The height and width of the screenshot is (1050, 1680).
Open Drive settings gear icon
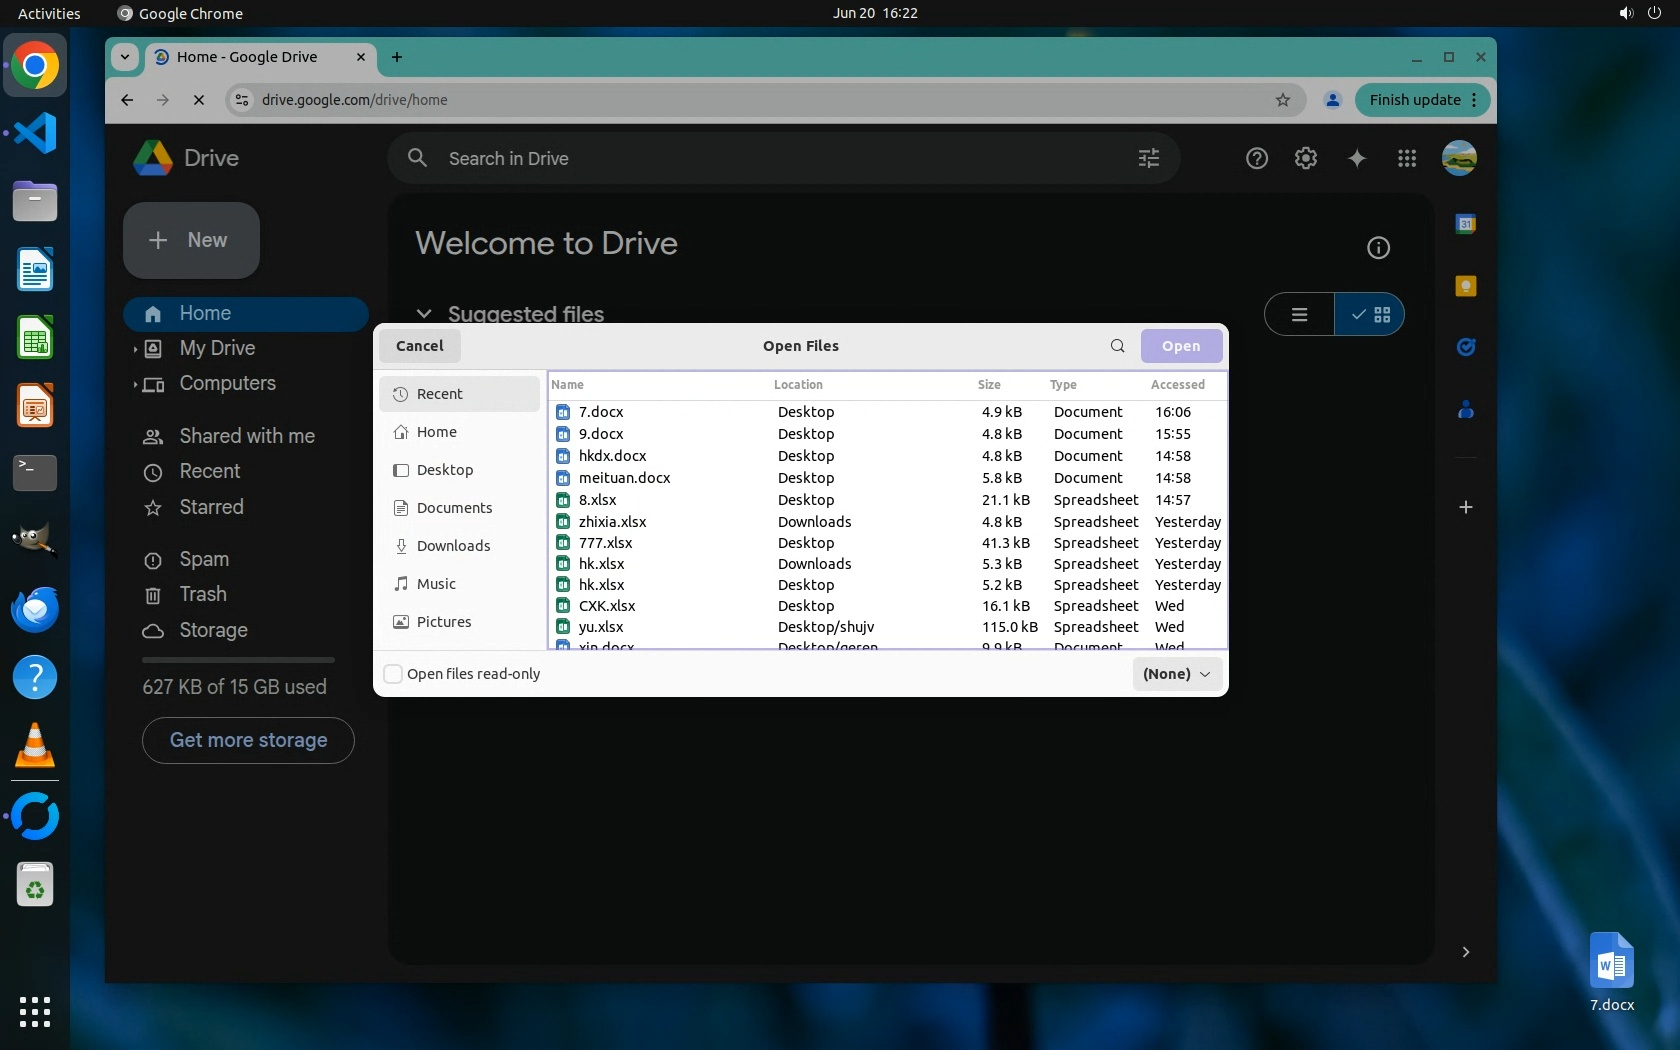point(1305,158)
